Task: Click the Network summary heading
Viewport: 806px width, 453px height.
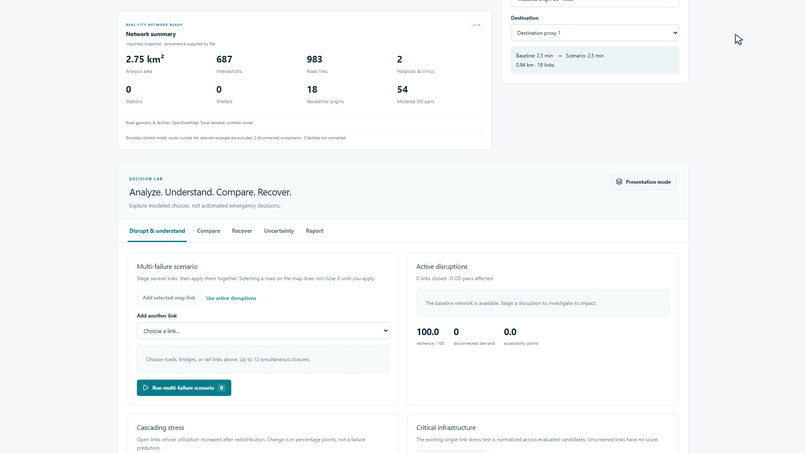Action: pyautogui.click(x=151, y=34)
